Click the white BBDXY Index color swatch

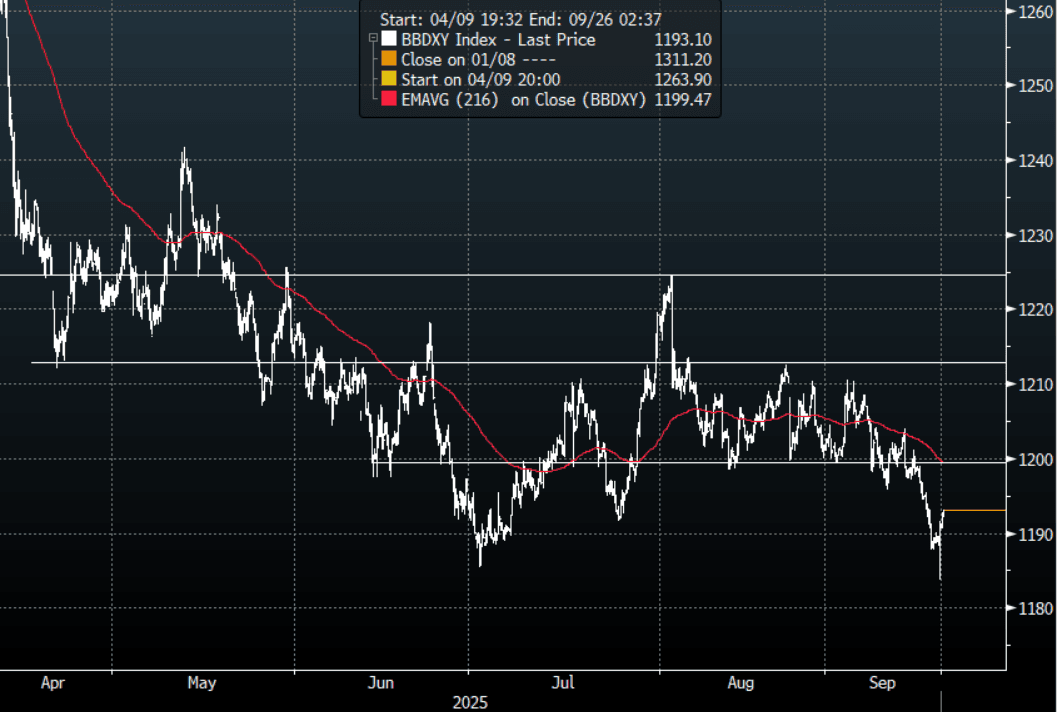[389, 40]
